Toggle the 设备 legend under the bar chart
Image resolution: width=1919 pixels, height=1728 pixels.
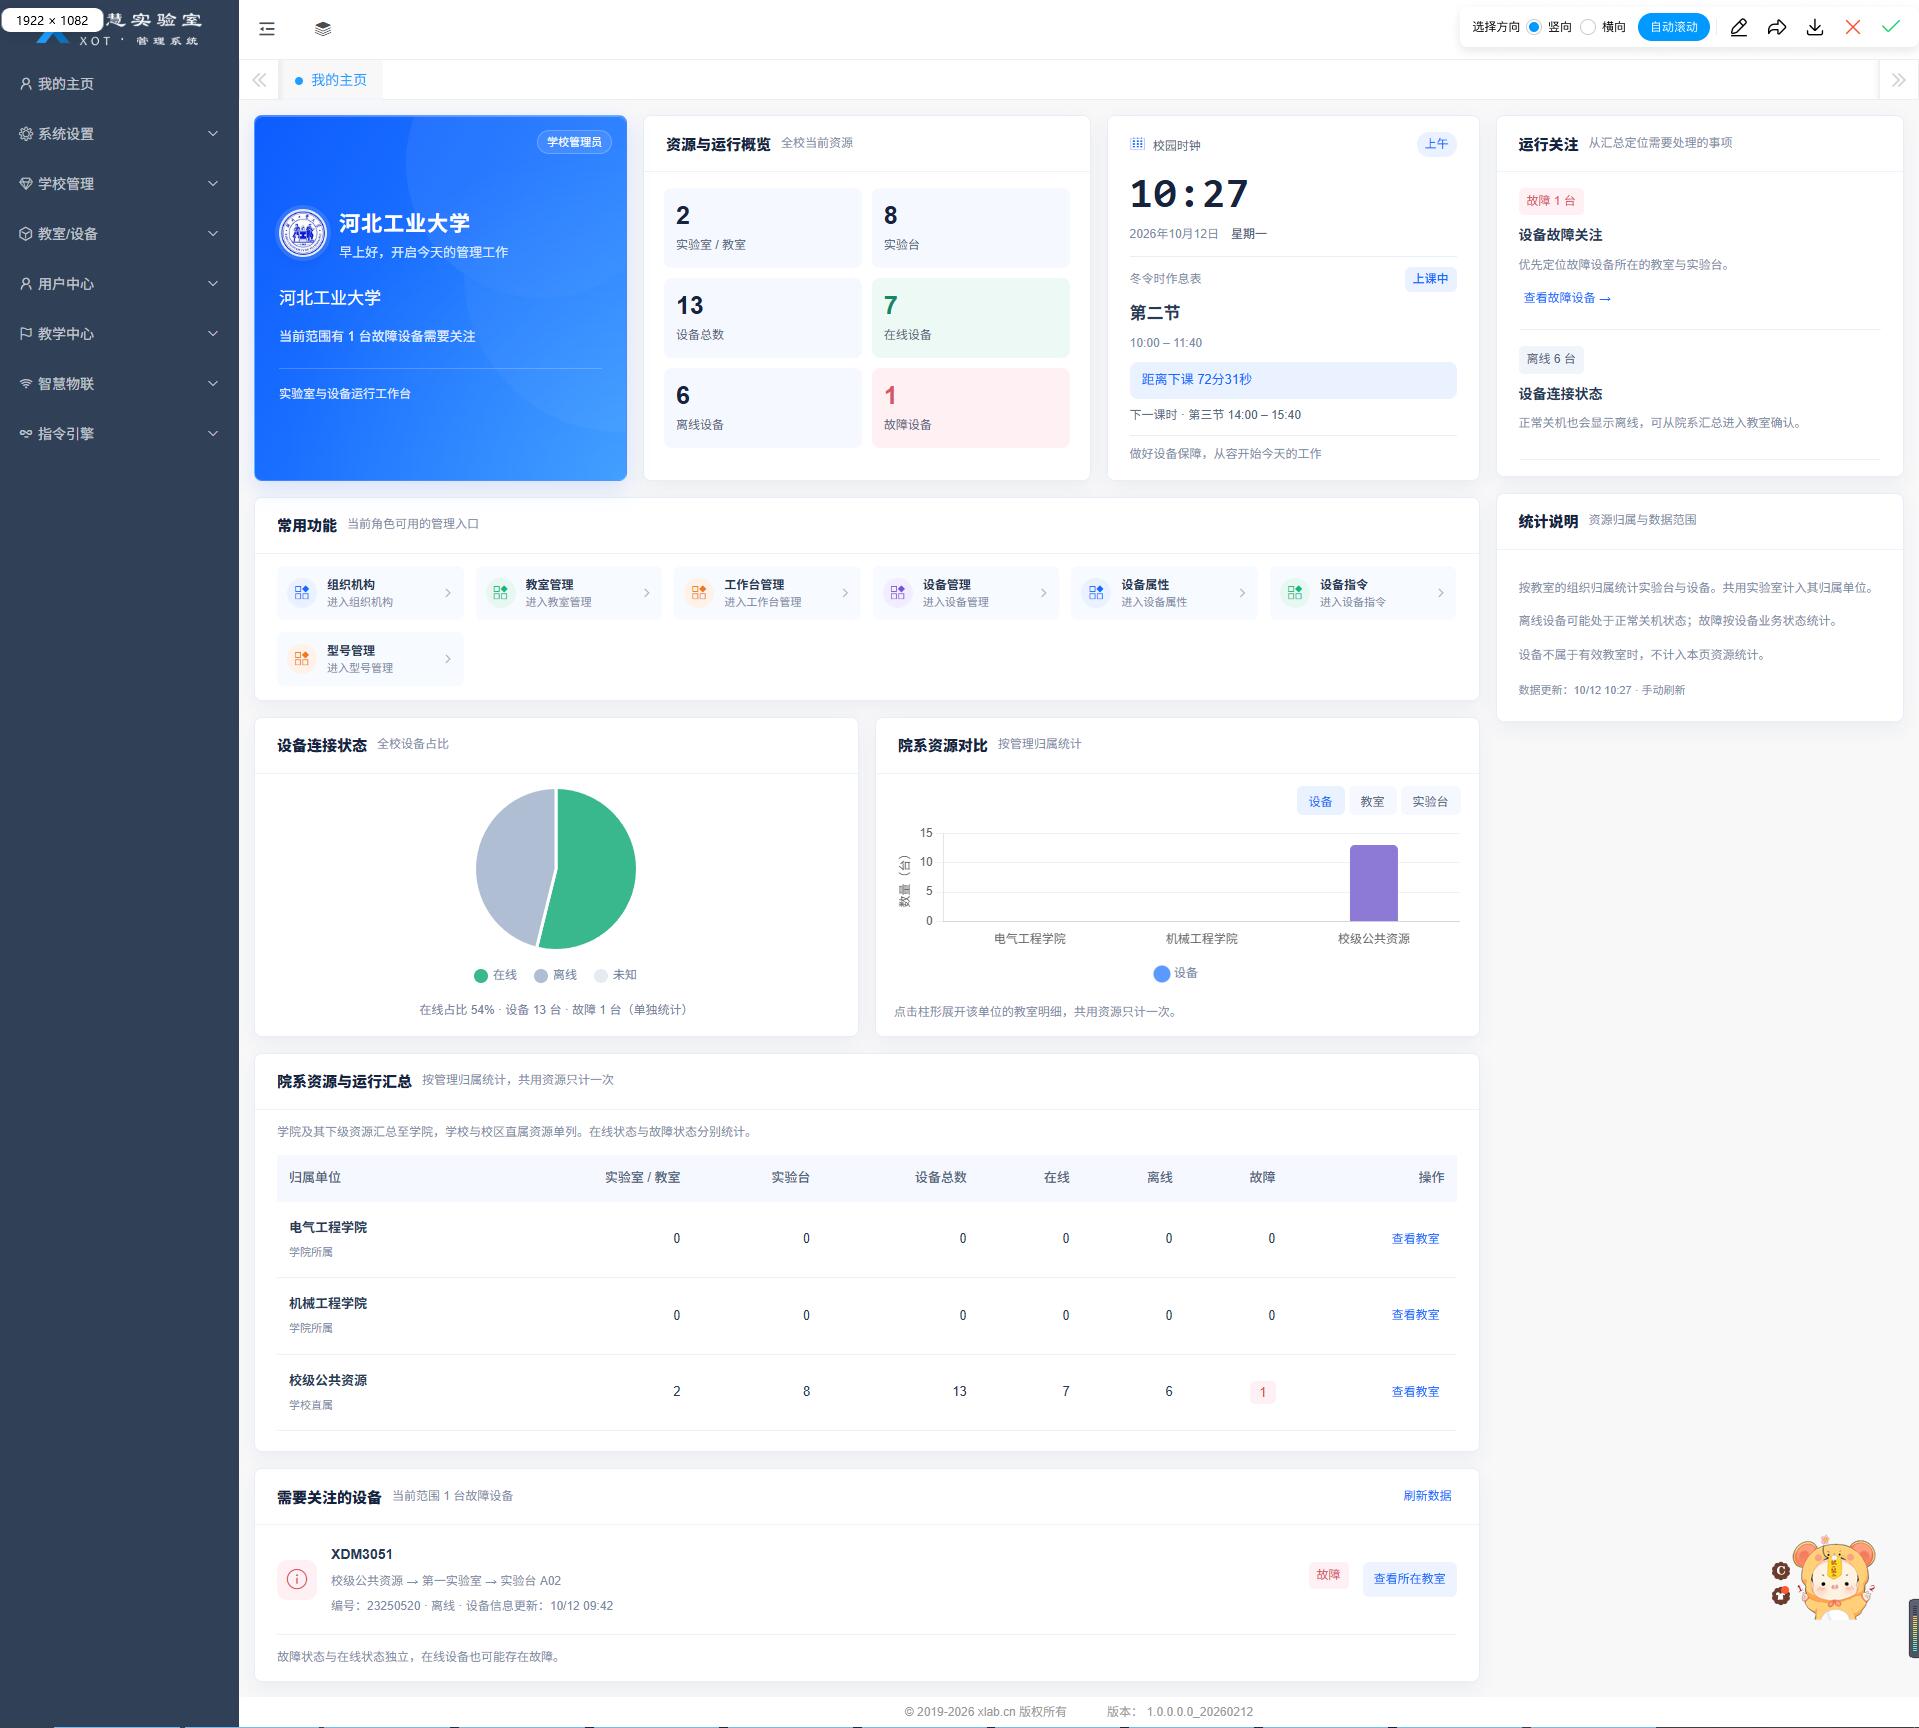tap(1175, 973)
